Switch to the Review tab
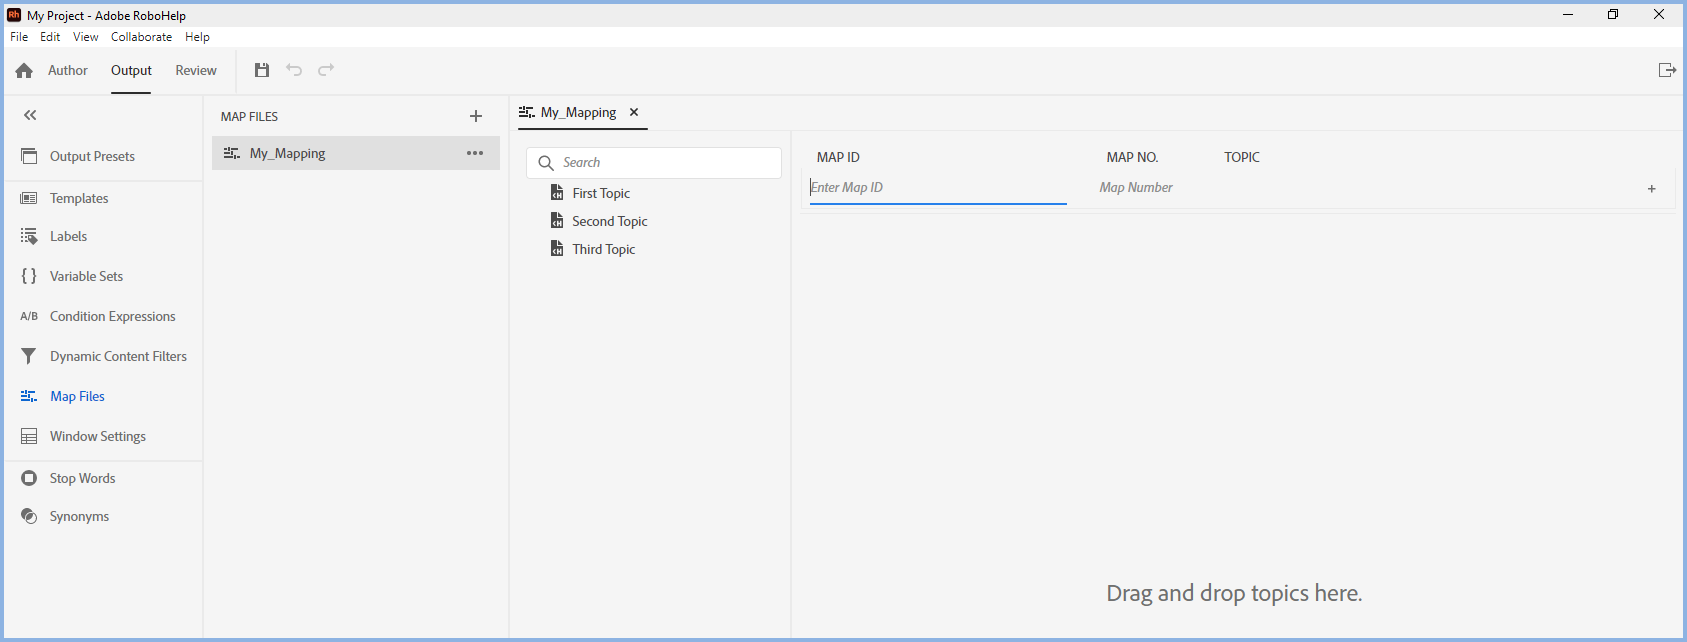Image resolution: width=1687 pixels, height=642 pixels. pyautogui.click(x=196, y=70)
